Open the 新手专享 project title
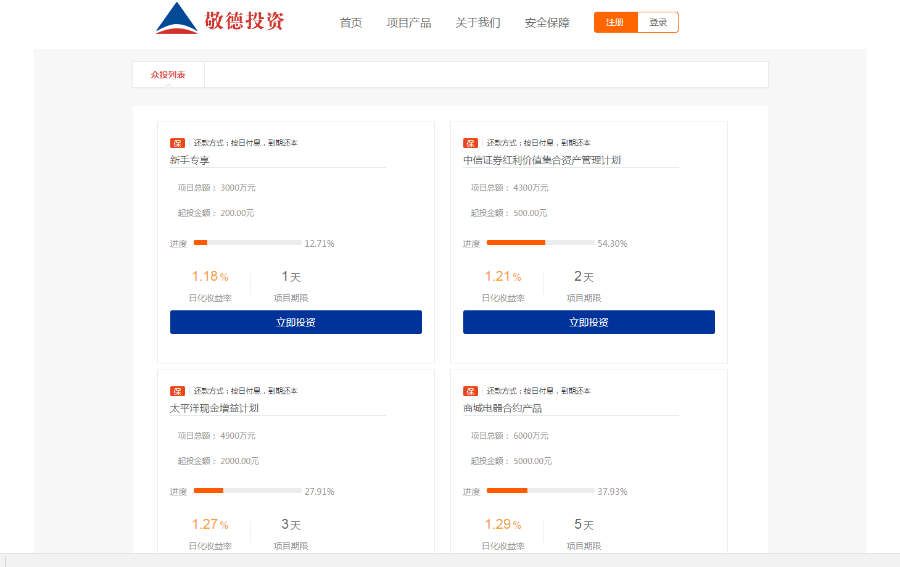The image size is (900, 567). [190, 160]
